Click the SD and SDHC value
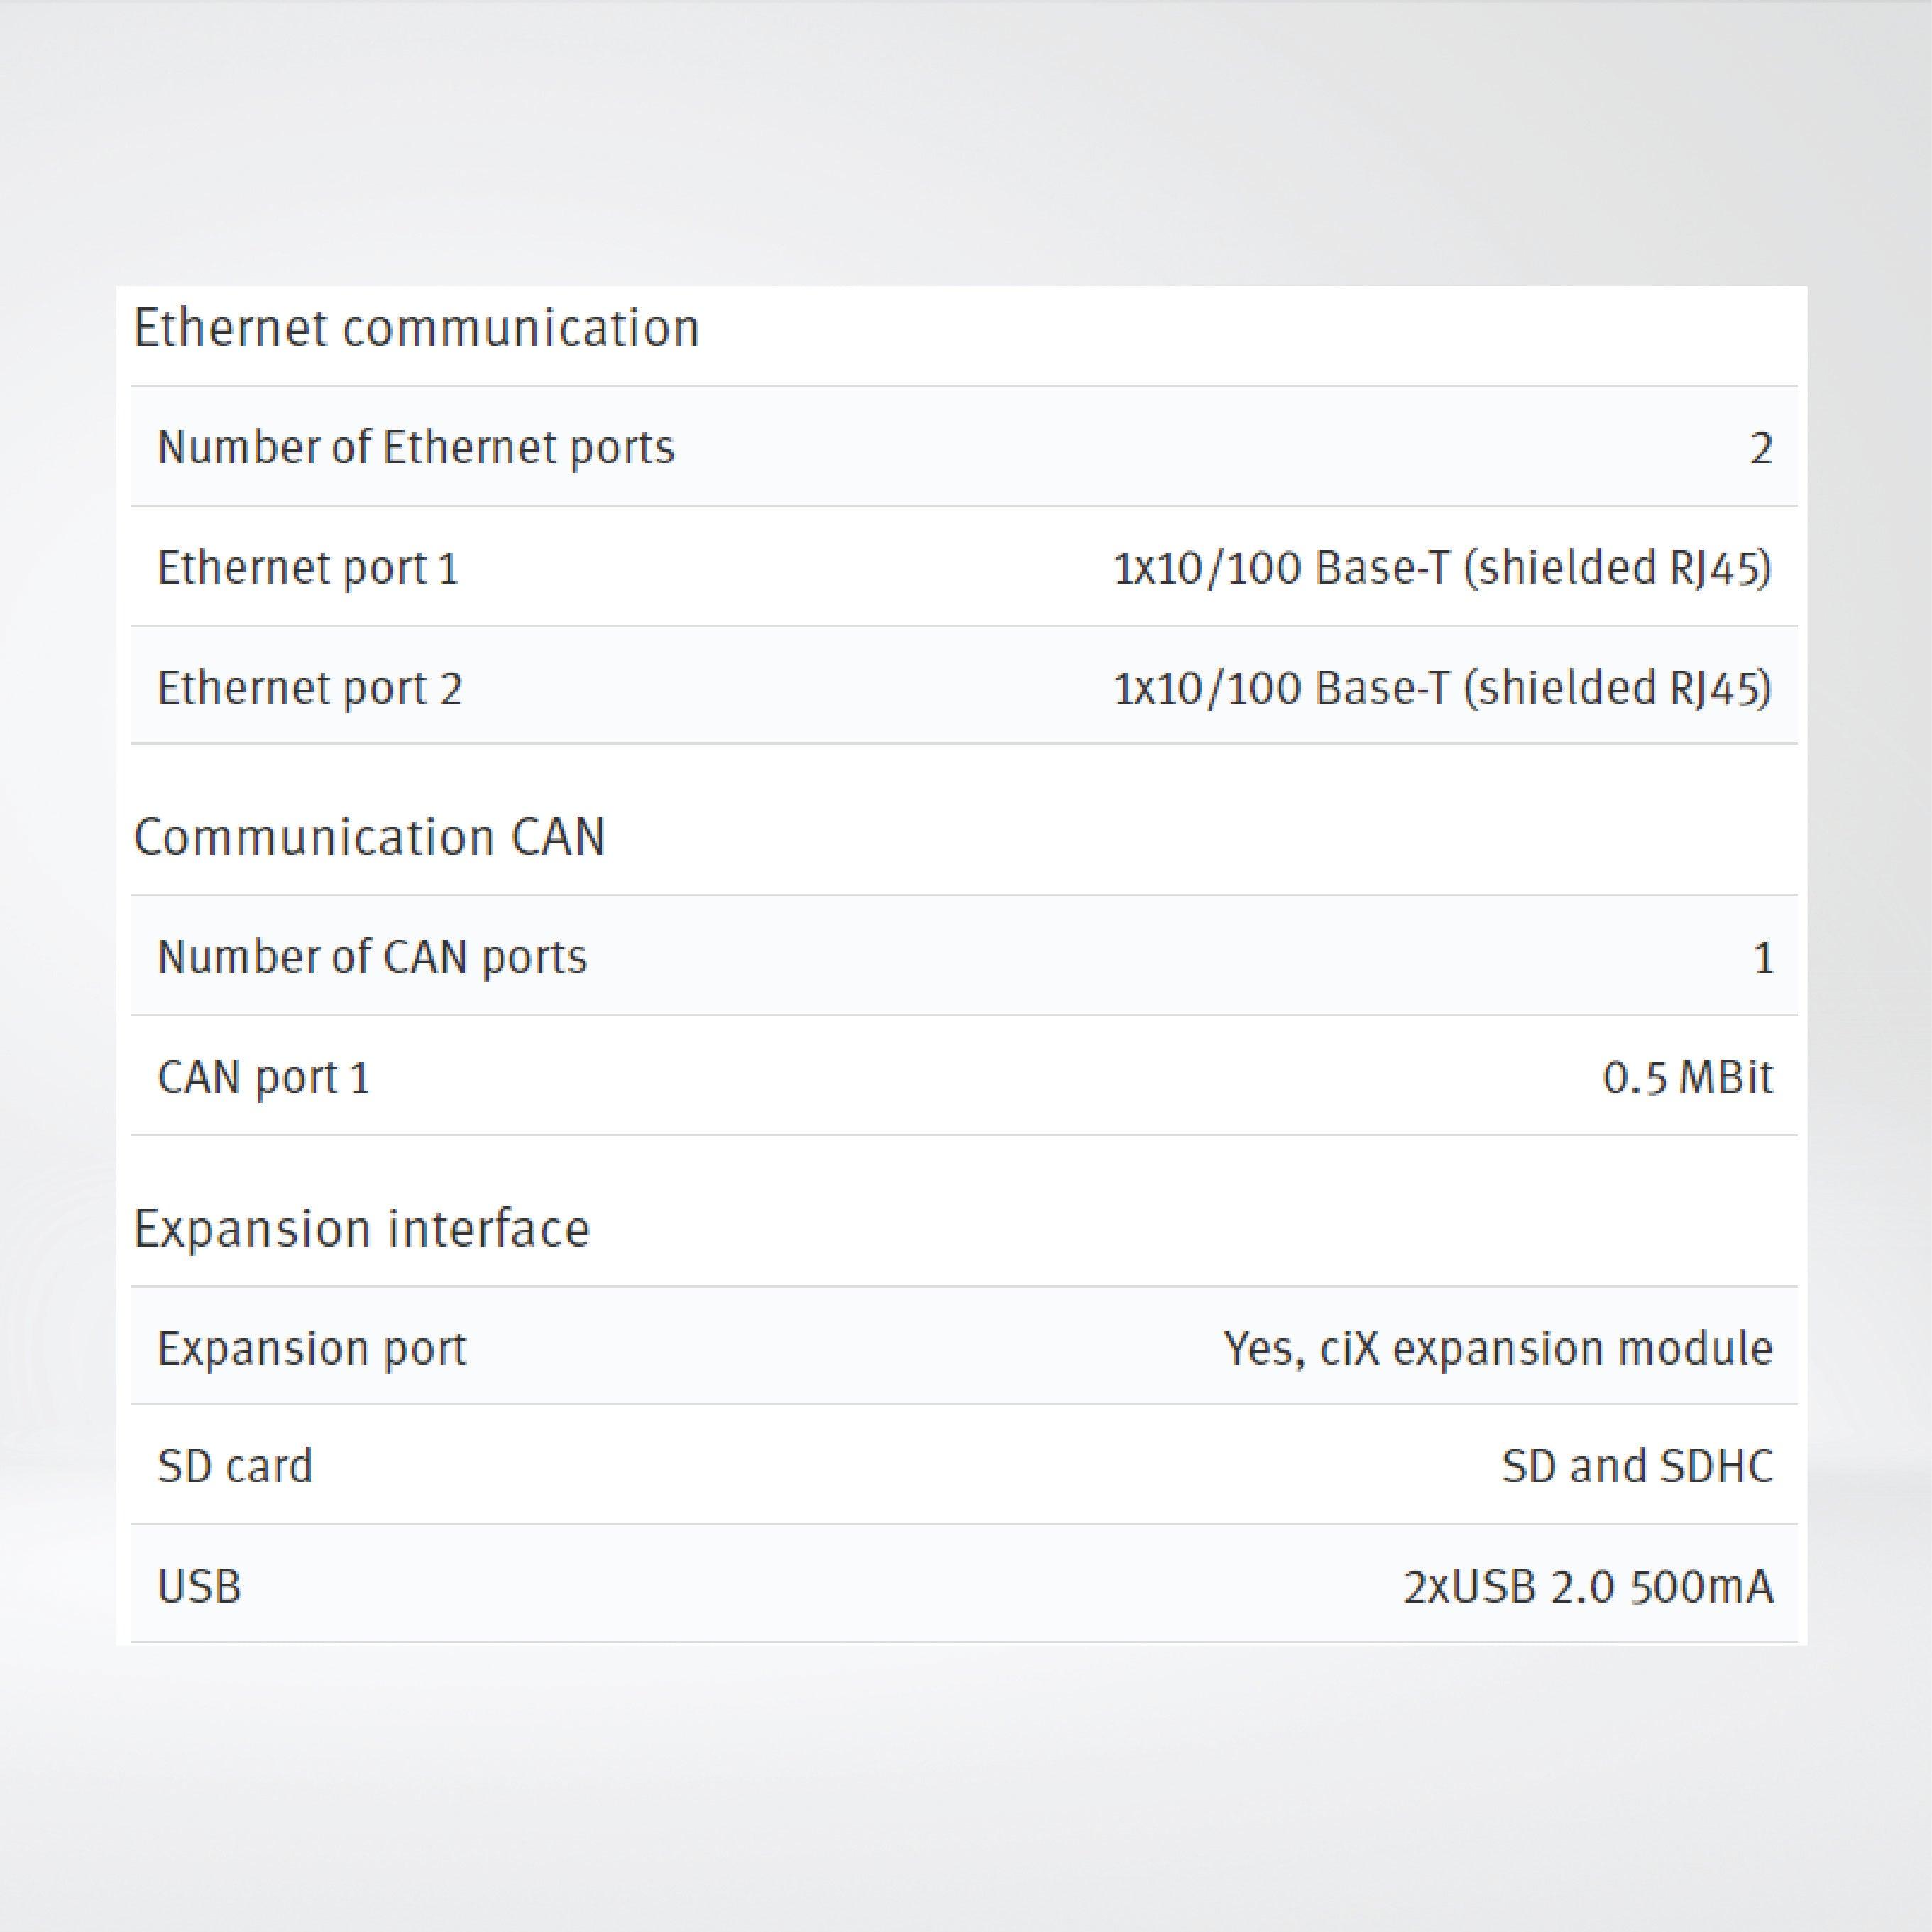The width and height of the screenshot is (1932, 1932). click(x=1636, y=1466)
